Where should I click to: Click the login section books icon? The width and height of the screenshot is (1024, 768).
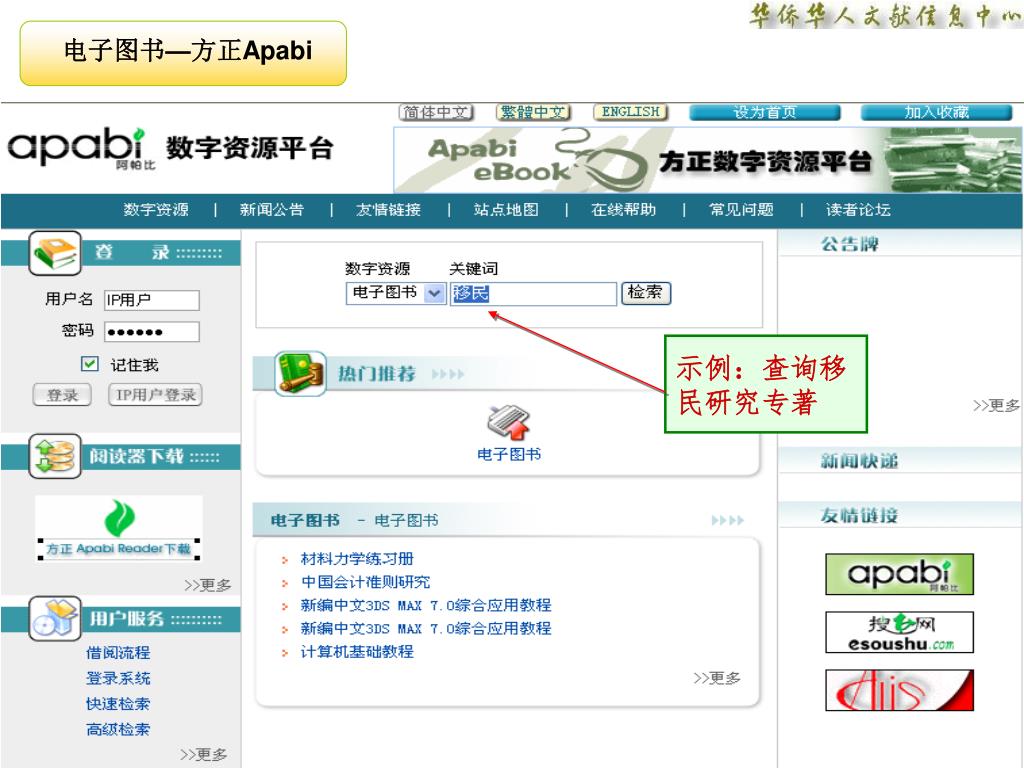(55, 253)
